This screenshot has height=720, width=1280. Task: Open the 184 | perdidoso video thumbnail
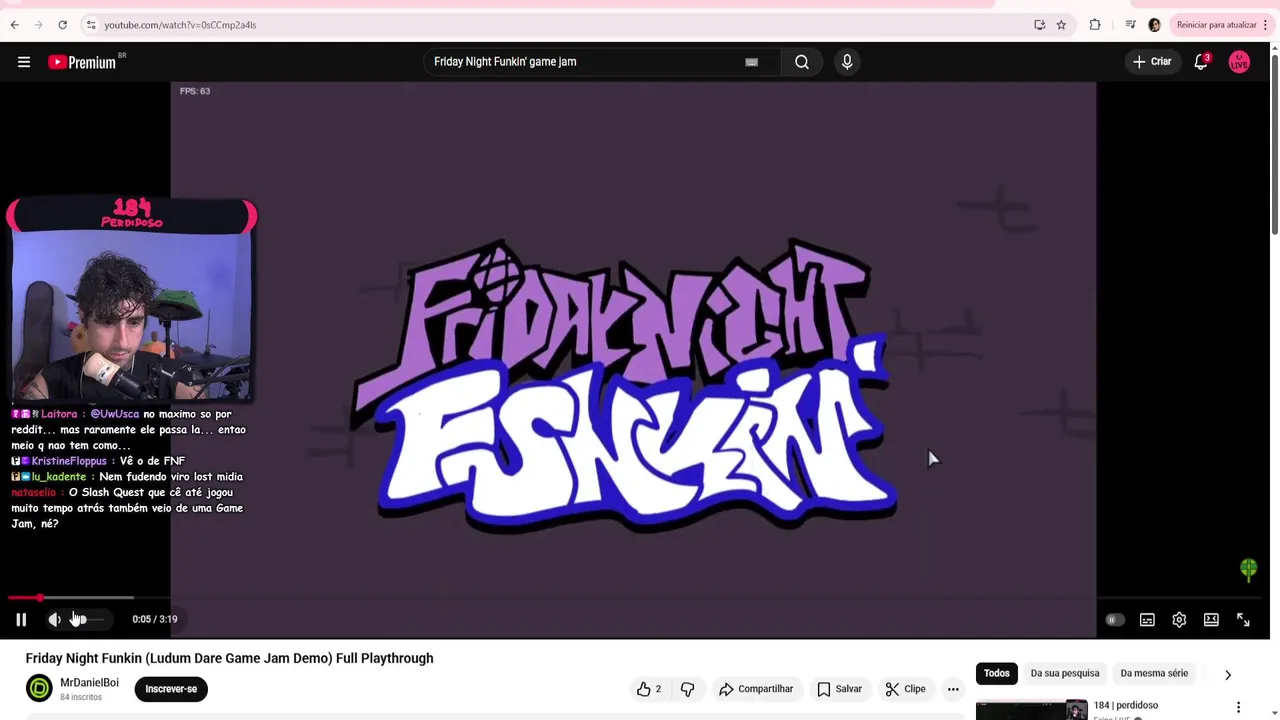click(x=1032, y=709)
